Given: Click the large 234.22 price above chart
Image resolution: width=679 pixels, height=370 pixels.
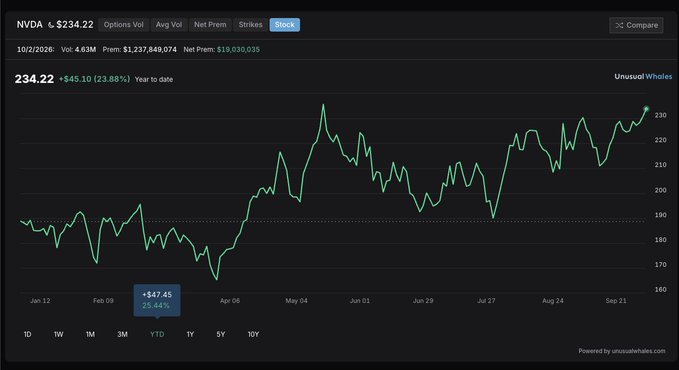Looking at the screenshot, I should tap(34, 79).
